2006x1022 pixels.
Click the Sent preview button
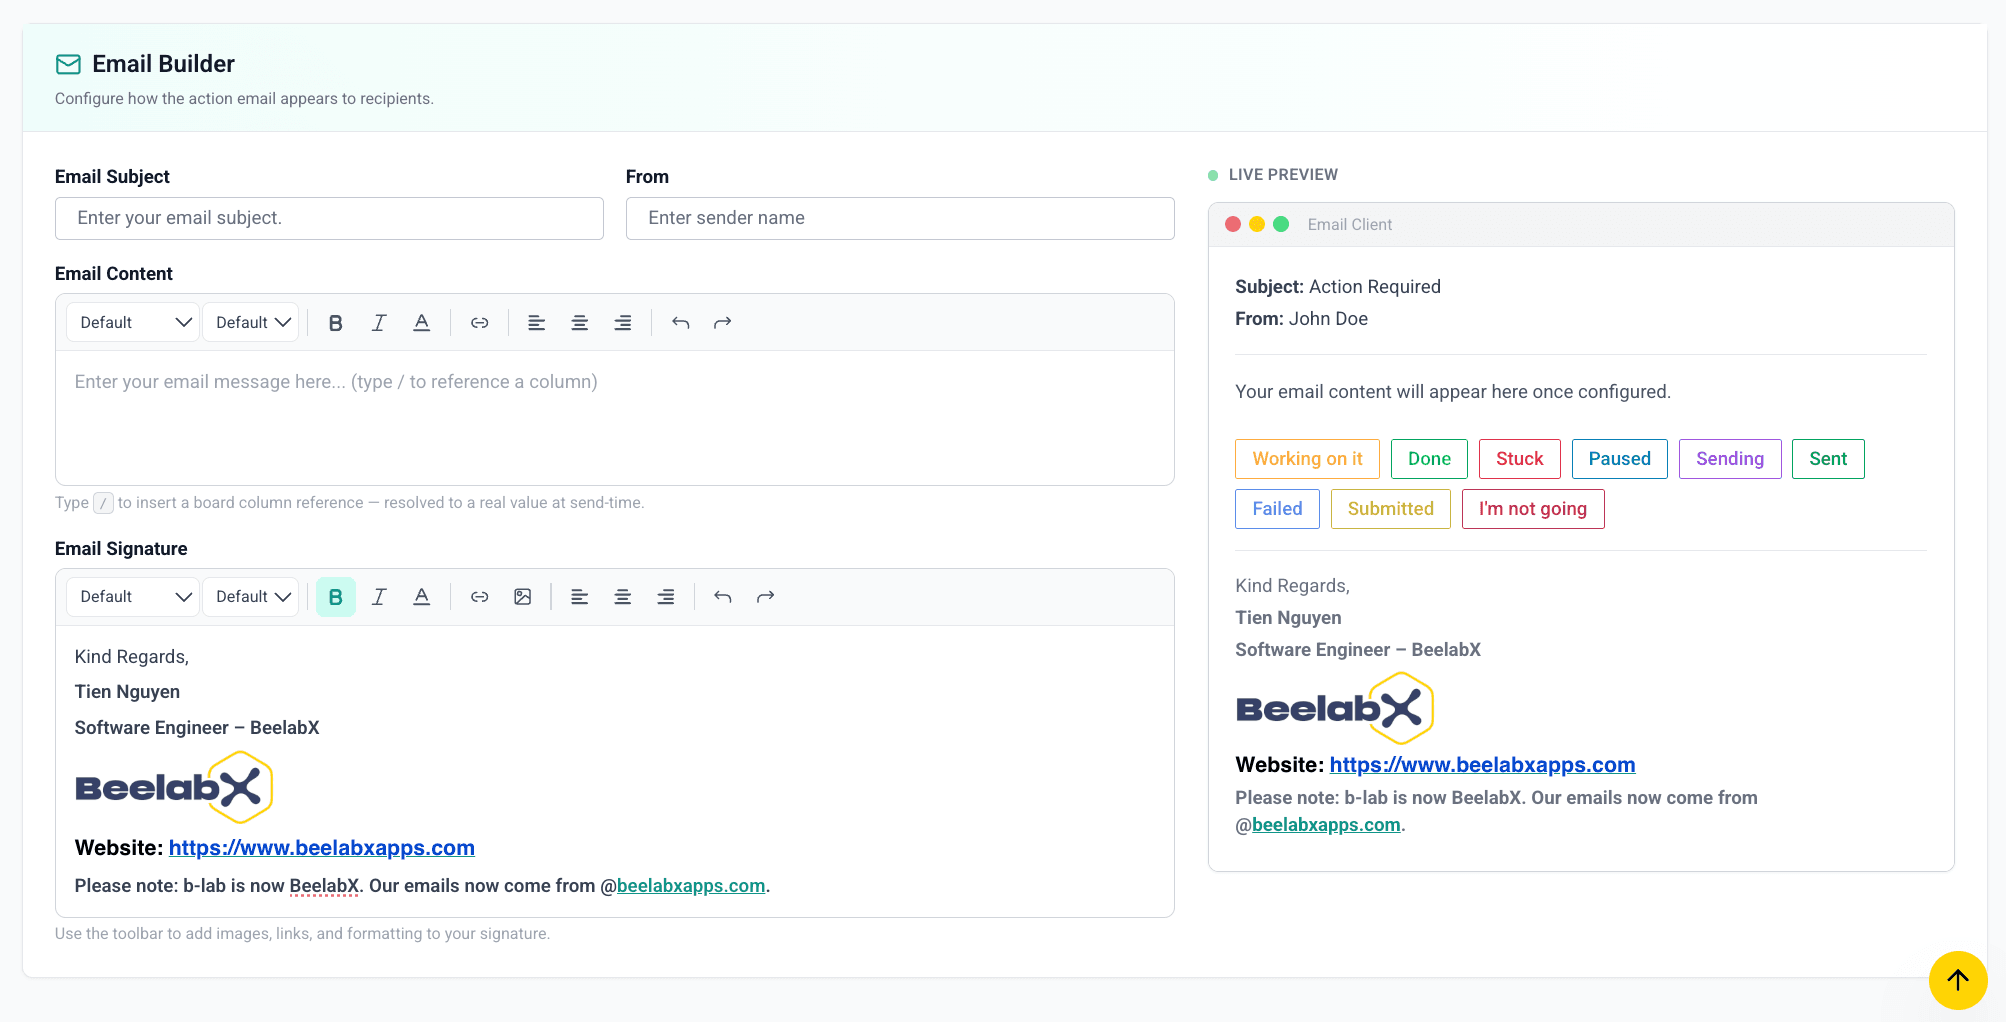click(x=1828, y=459)
